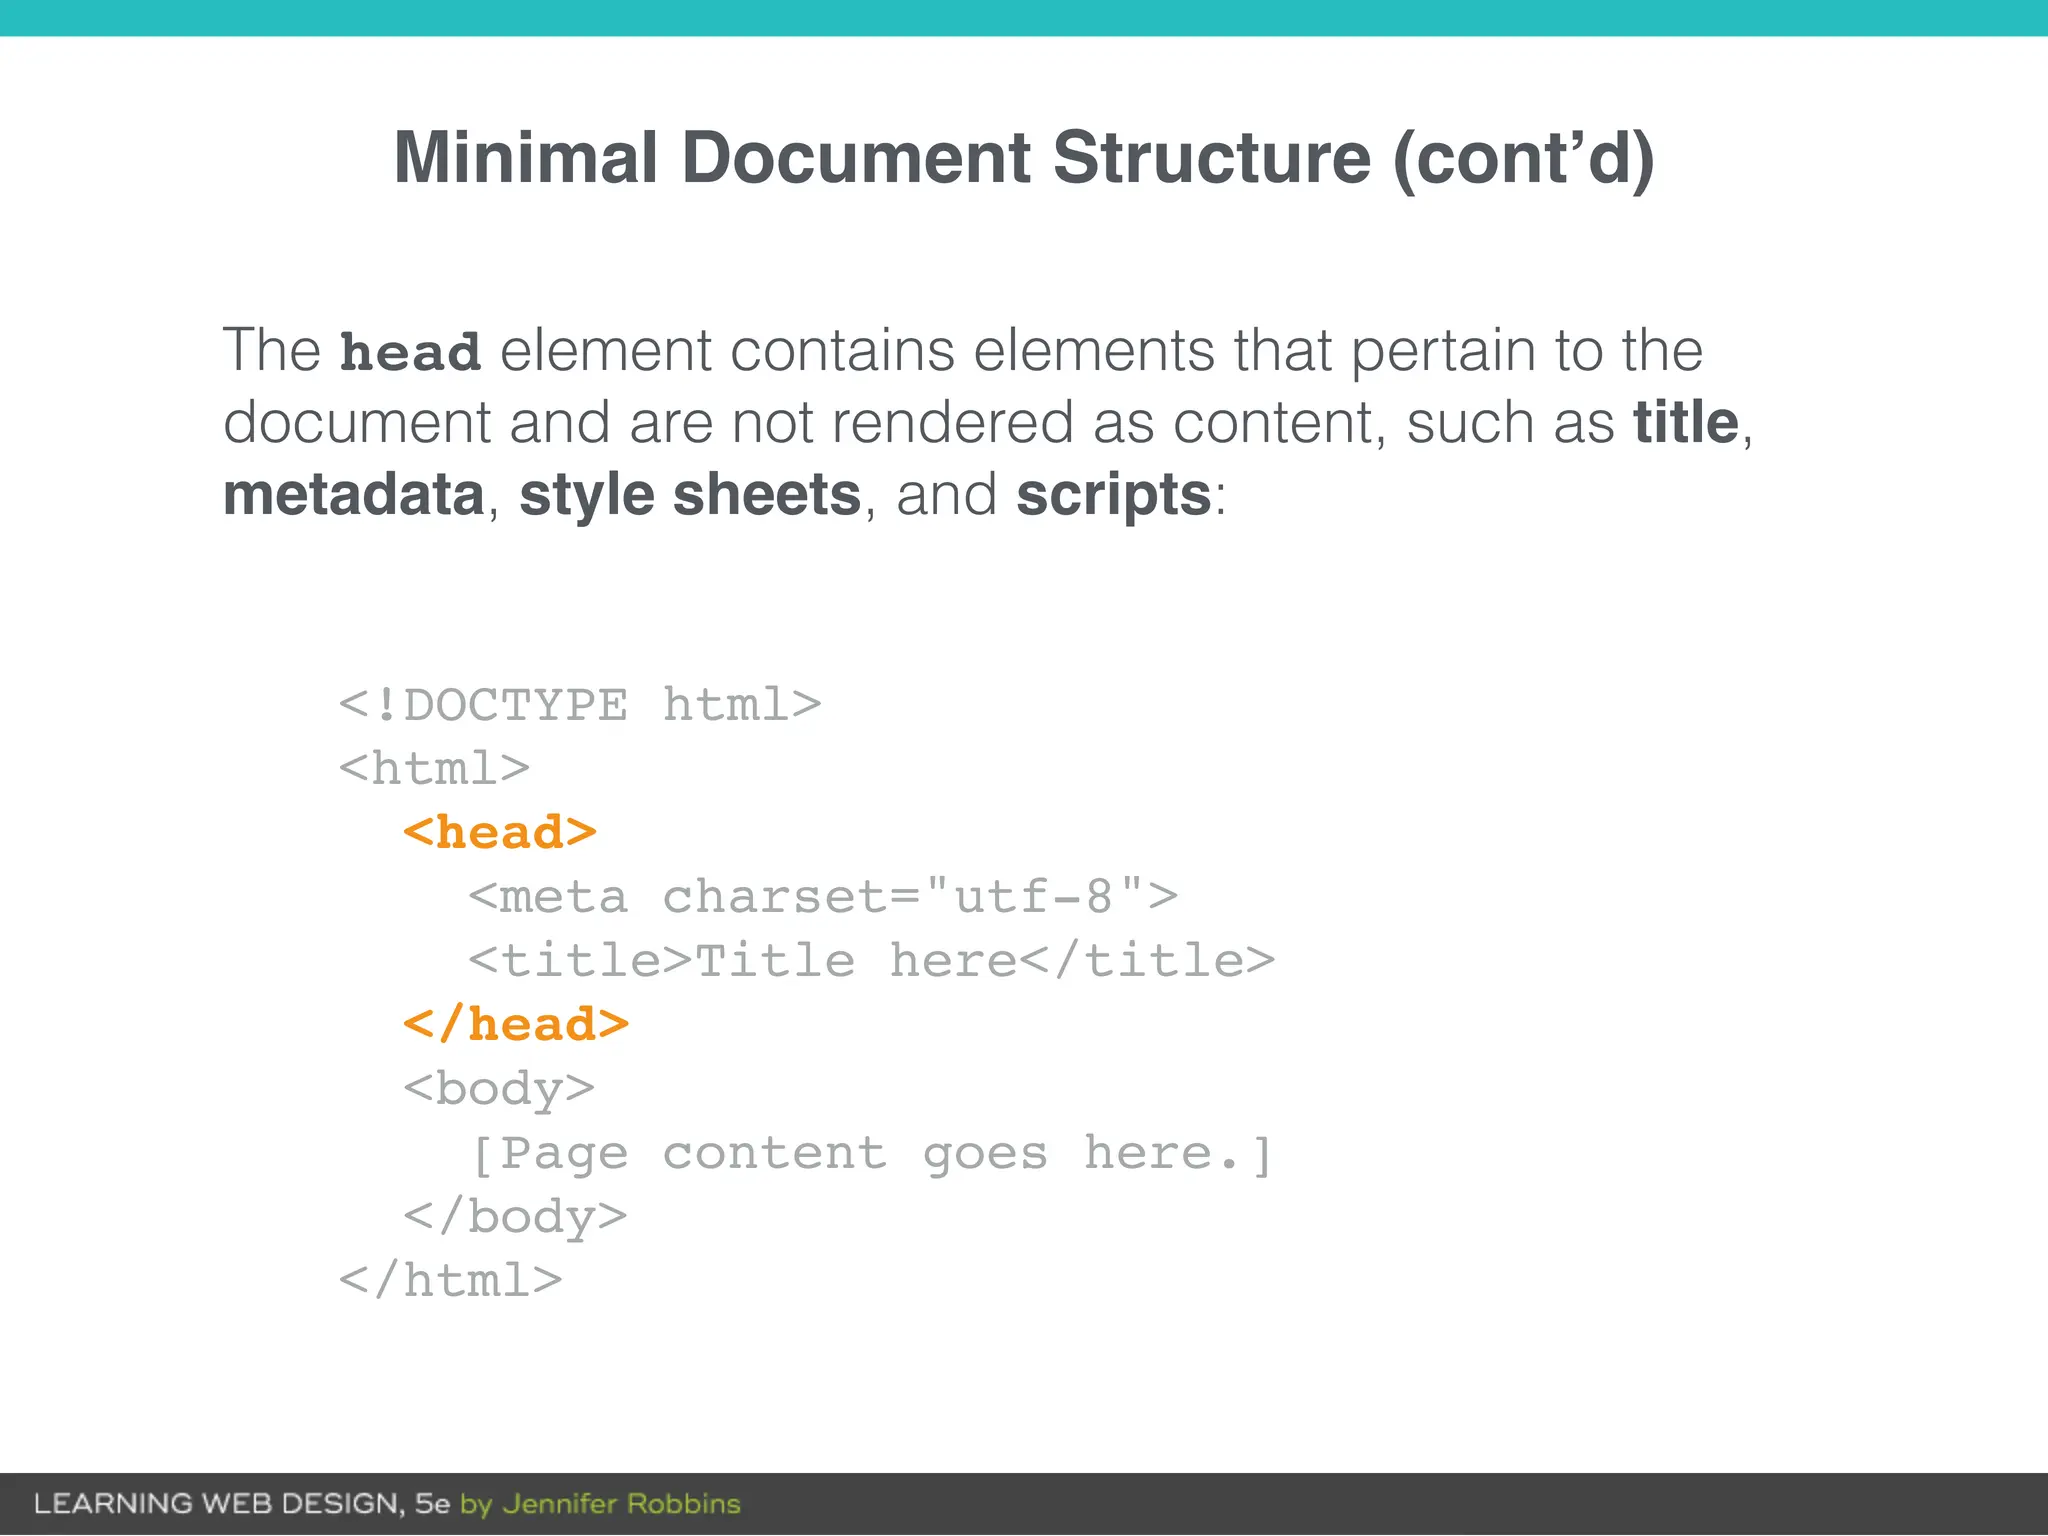
Task: Click the slide title 'Minimal Document Structure (cont'd)'
Action: [1024, 158]
